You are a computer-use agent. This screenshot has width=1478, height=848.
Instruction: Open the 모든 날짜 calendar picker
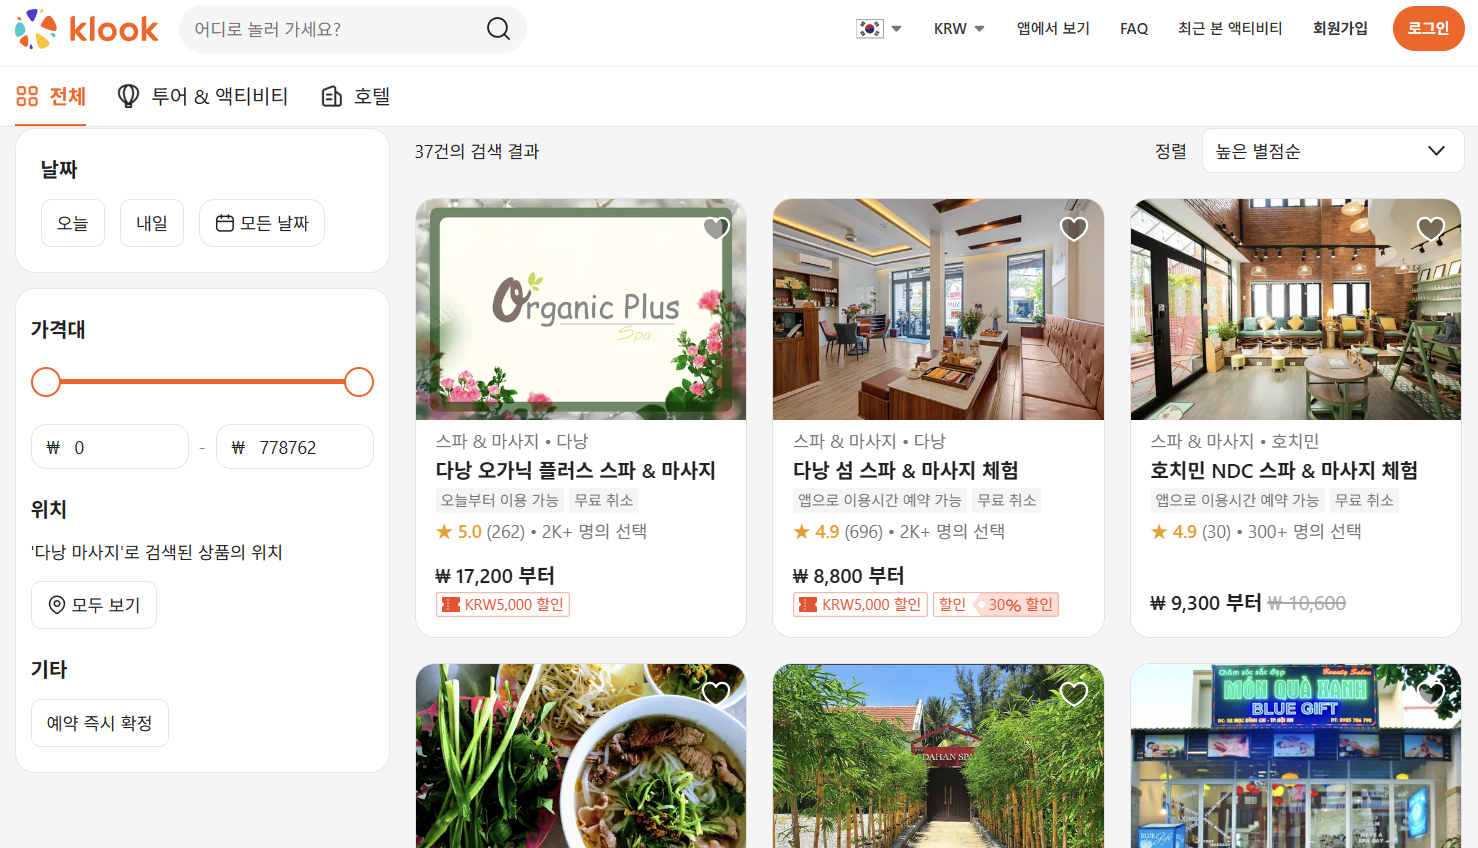pos(262,223)
